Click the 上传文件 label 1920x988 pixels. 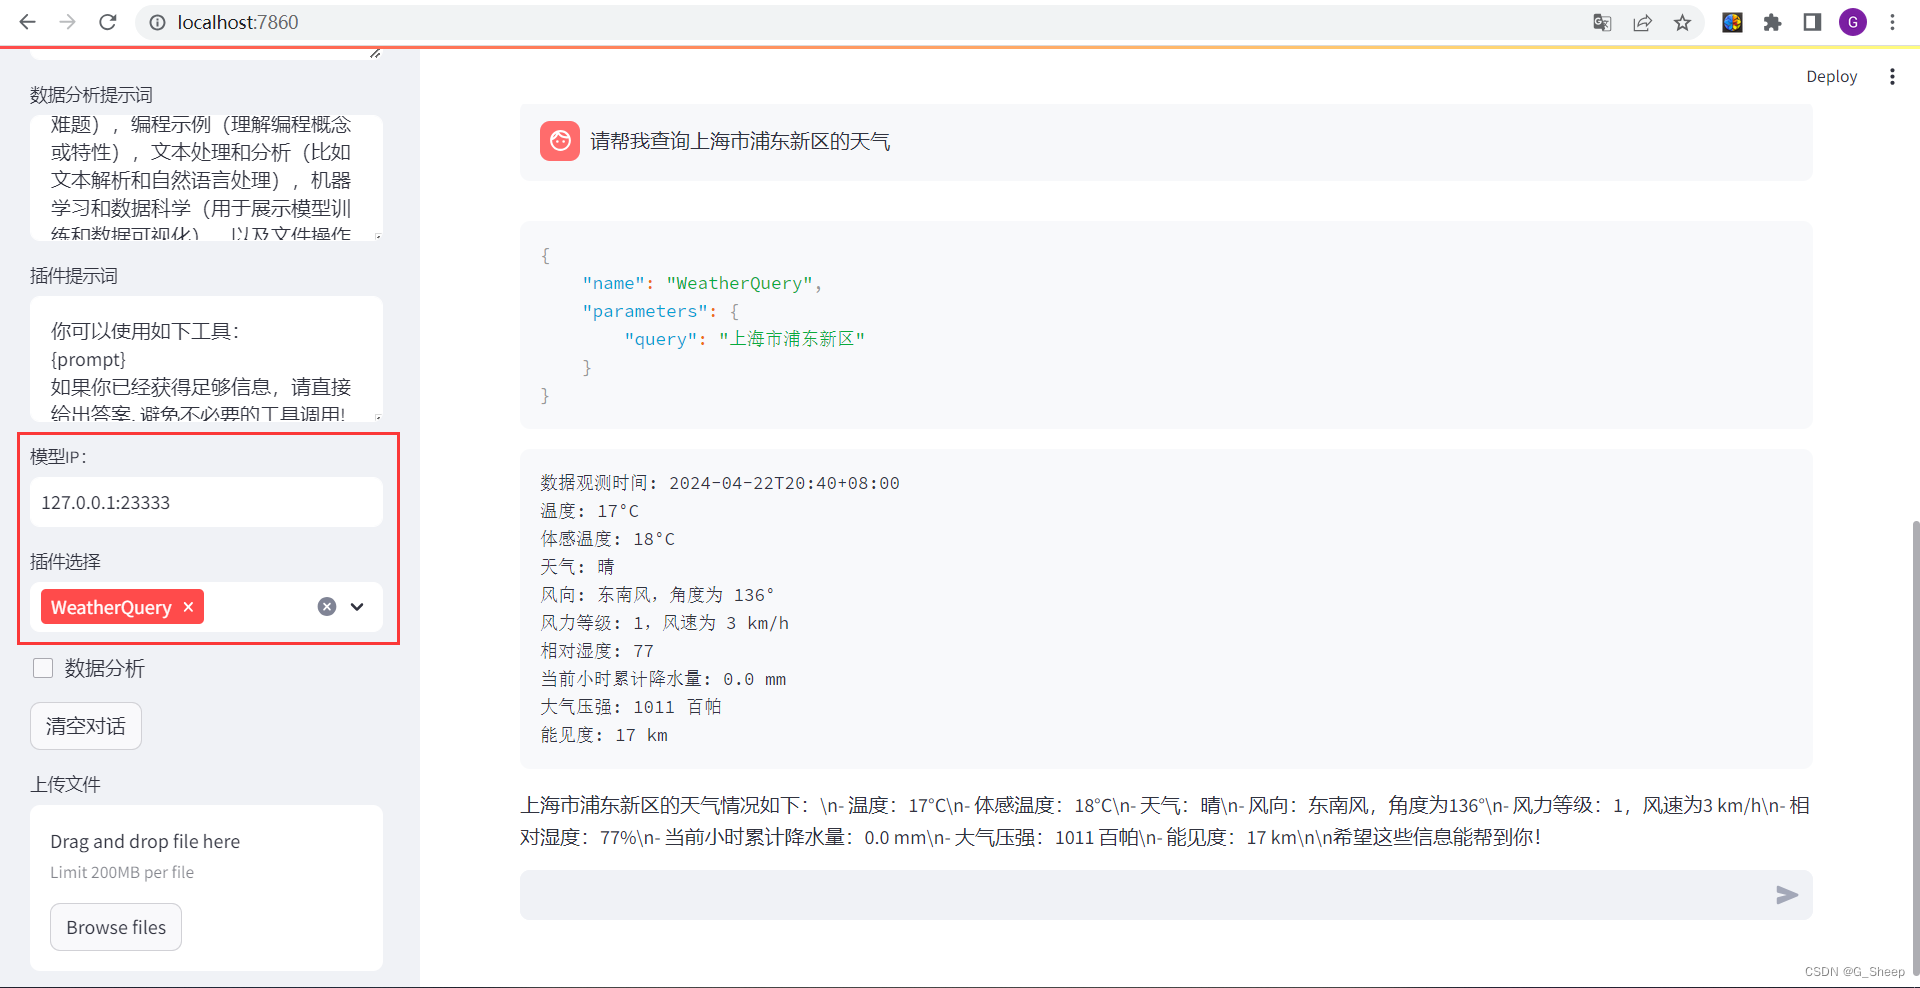65,784
